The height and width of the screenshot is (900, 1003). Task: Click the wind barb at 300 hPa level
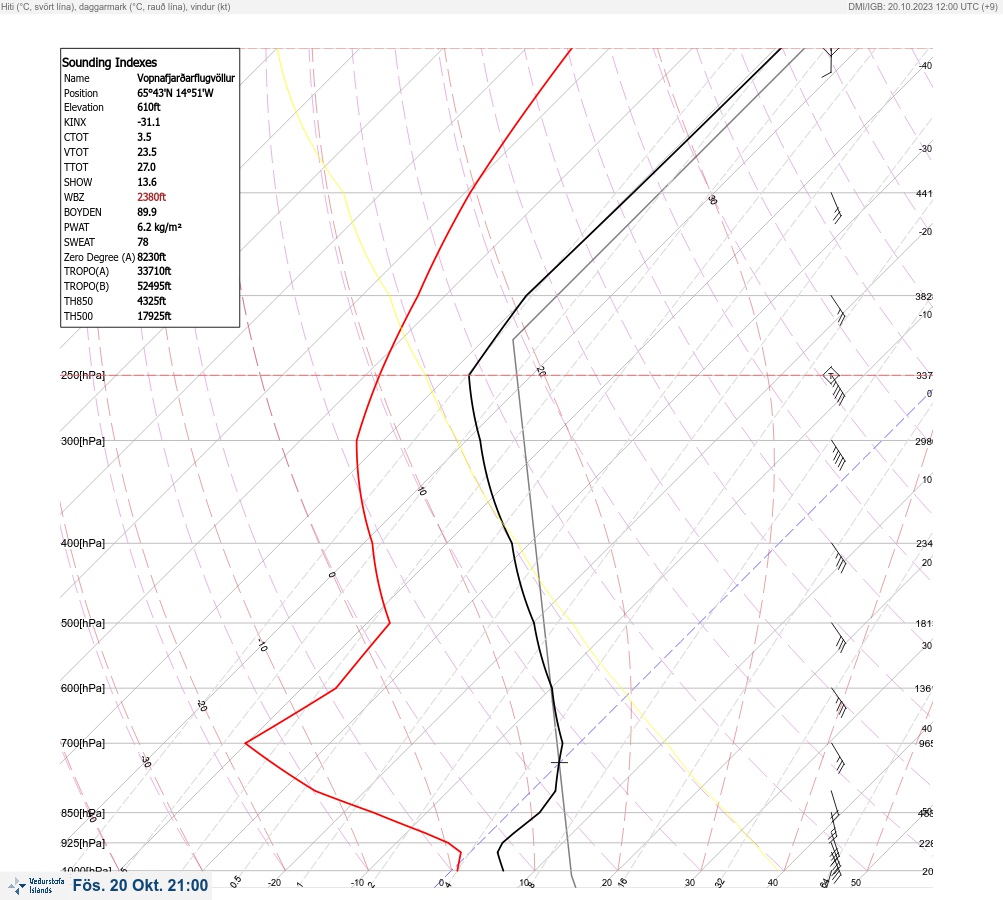click(838, 455)
